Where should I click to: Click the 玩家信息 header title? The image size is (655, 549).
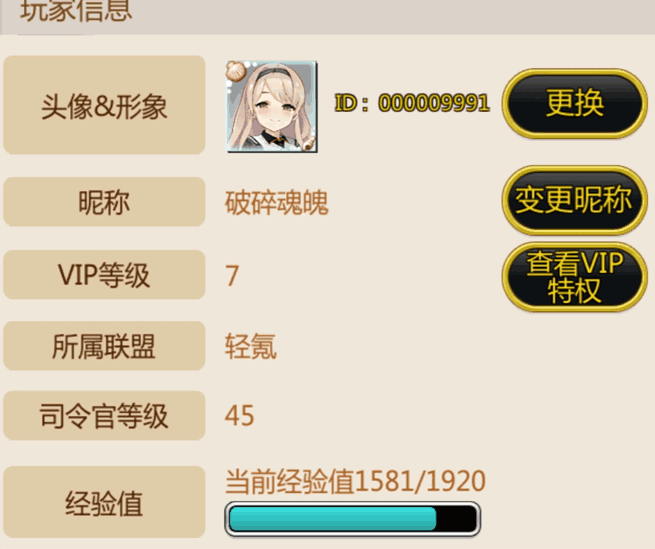76,10
